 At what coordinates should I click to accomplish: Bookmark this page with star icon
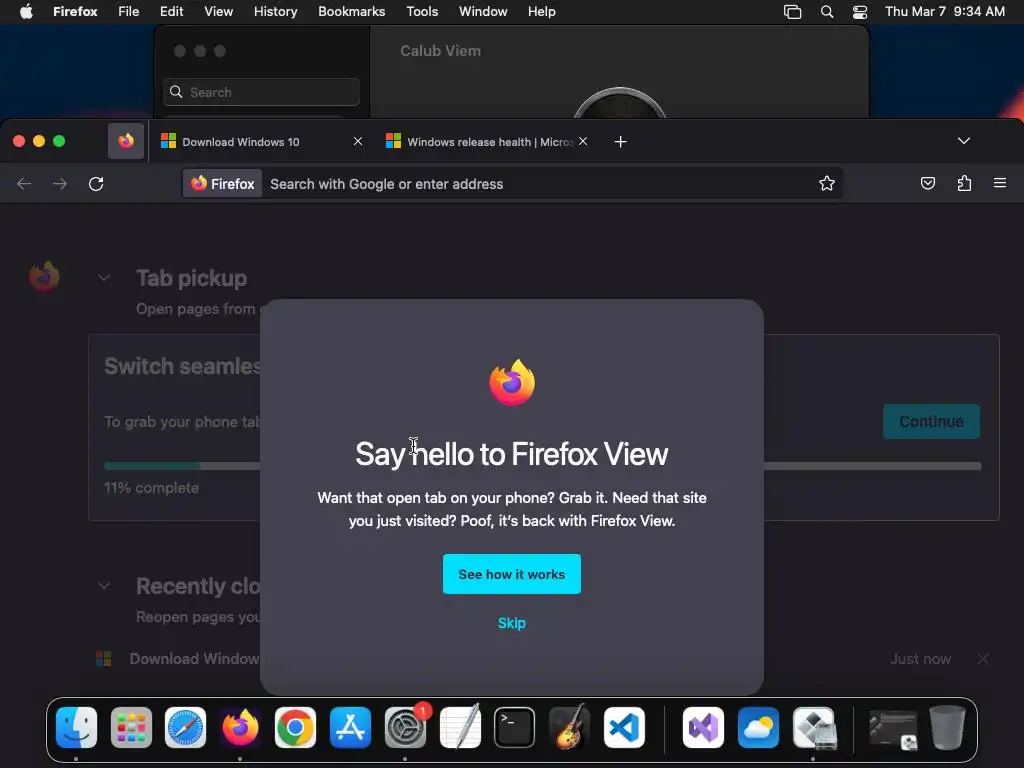(x=827, y=184)
